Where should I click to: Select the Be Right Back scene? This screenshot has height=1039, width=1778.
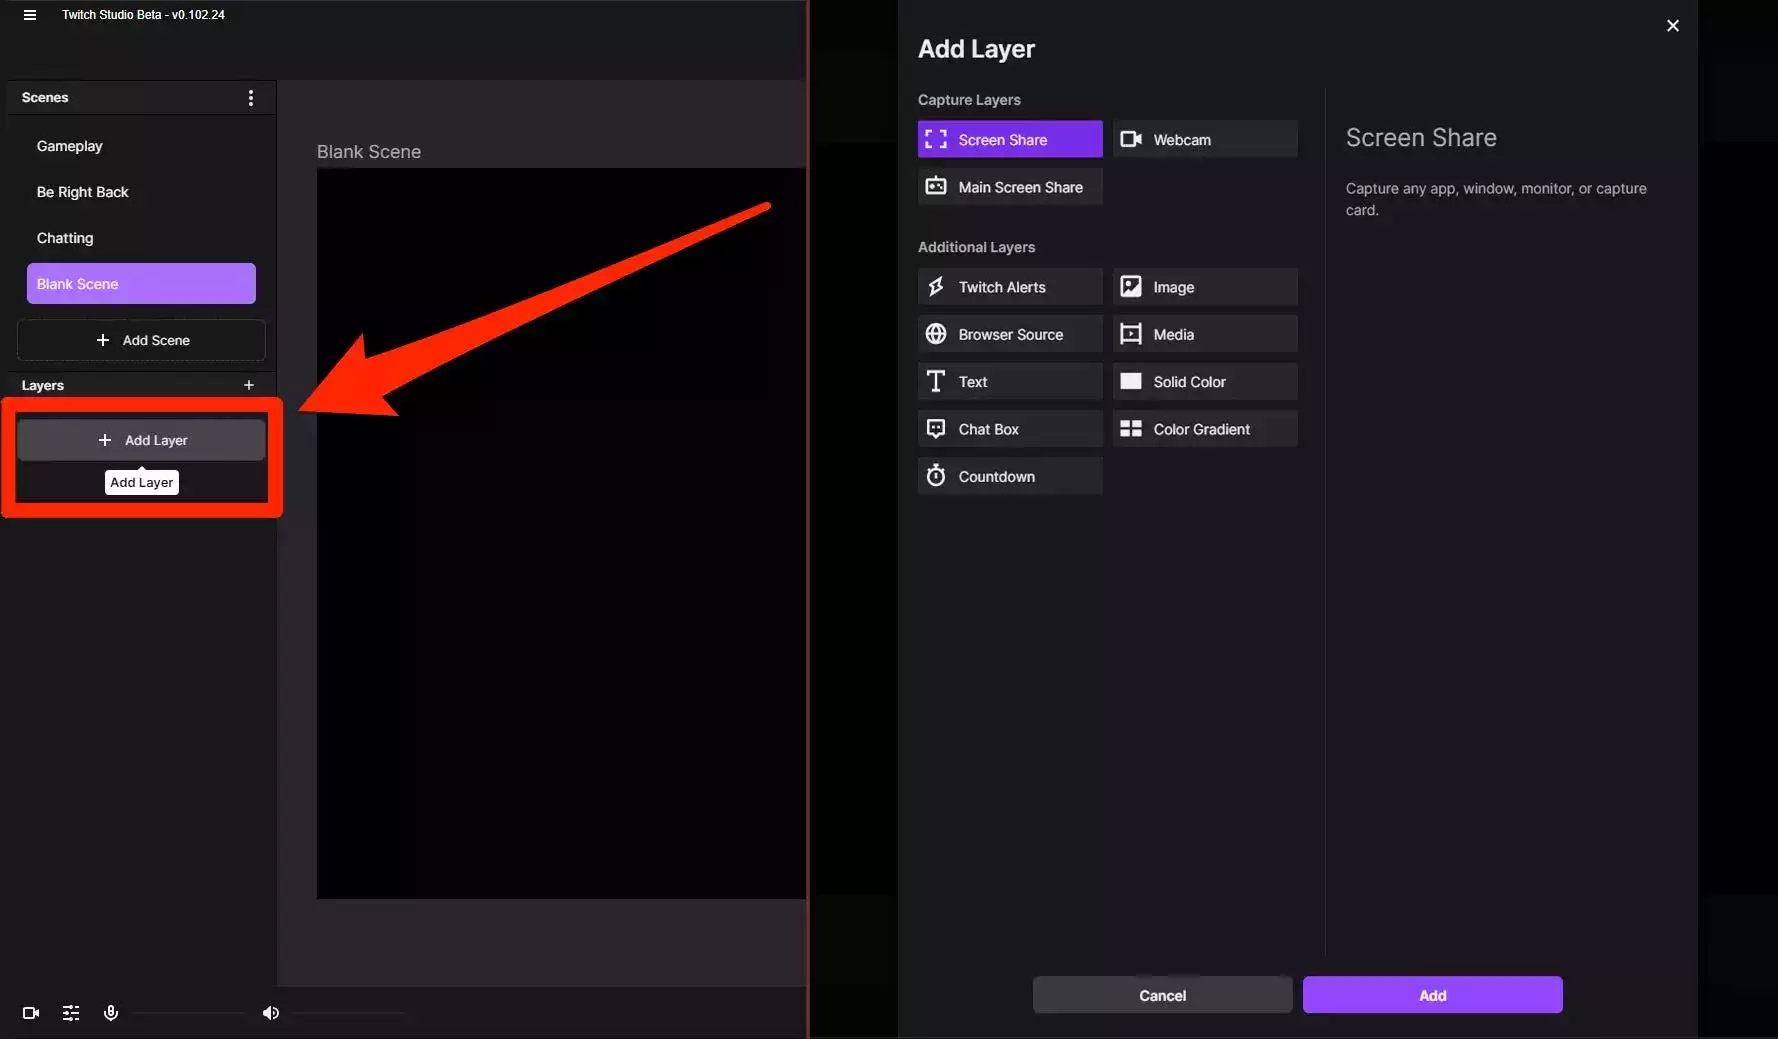tap(83, 192)
